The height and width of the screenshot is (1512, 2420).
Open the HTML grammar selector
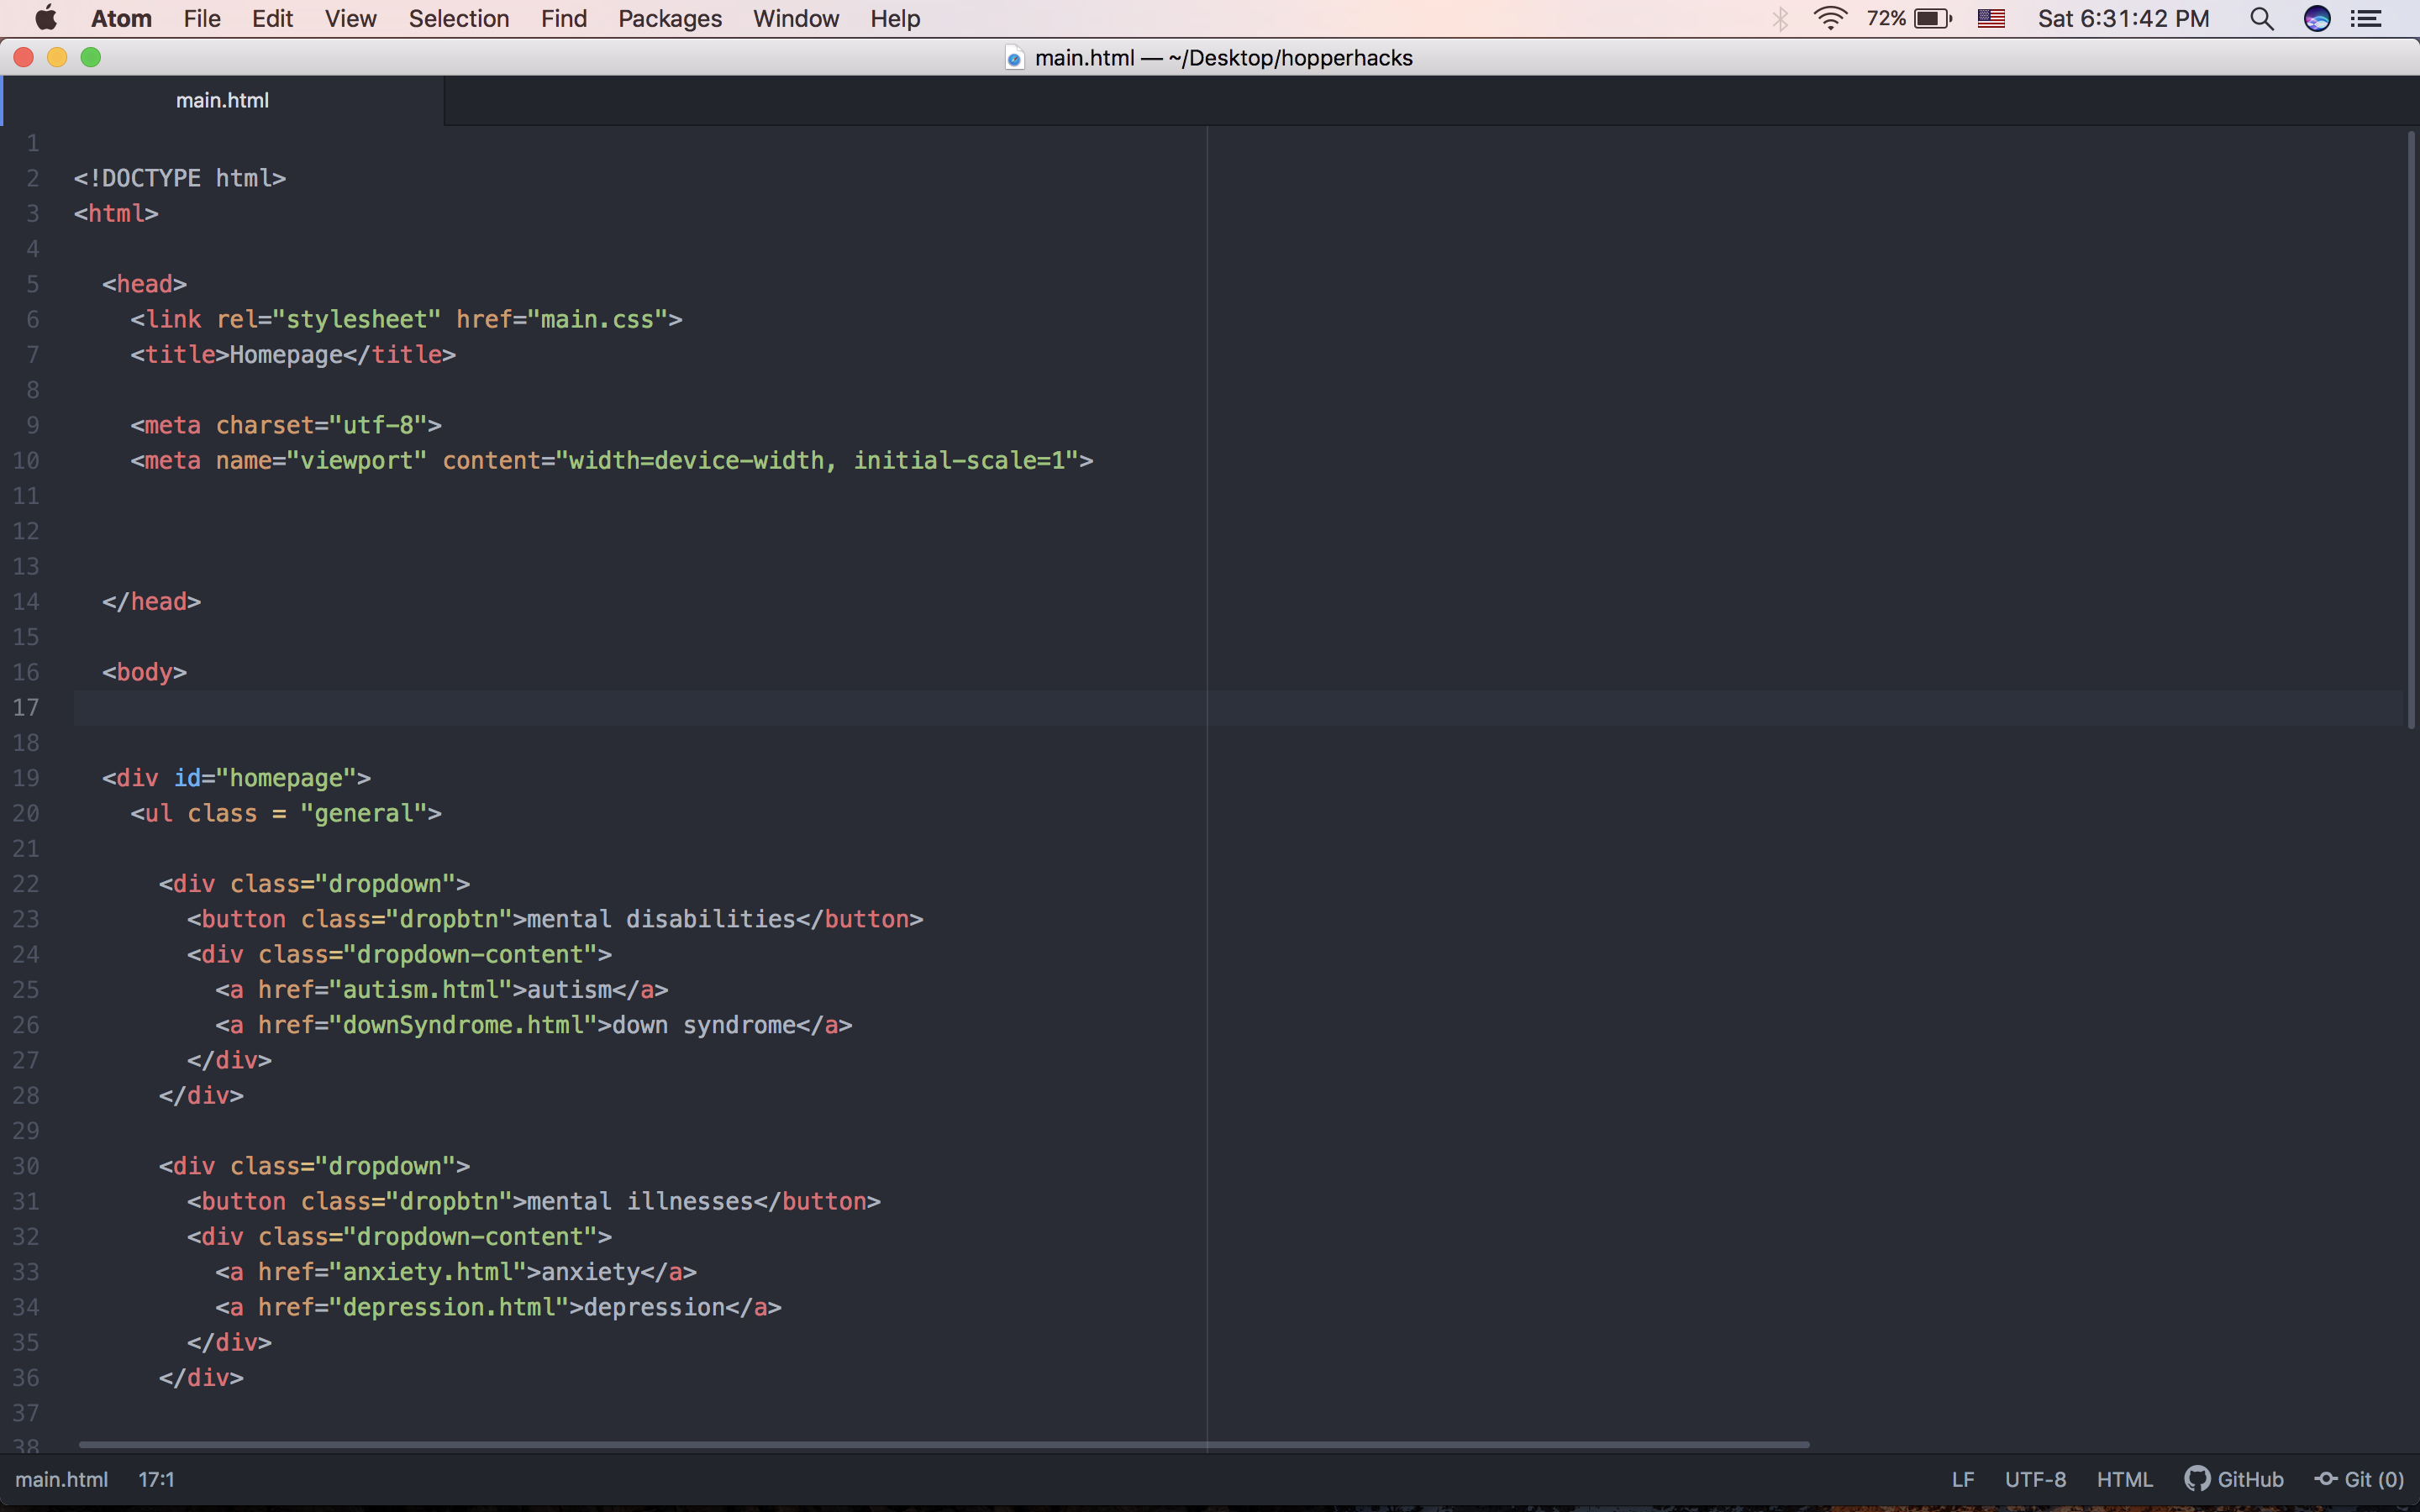(x=2124, y=1479)
